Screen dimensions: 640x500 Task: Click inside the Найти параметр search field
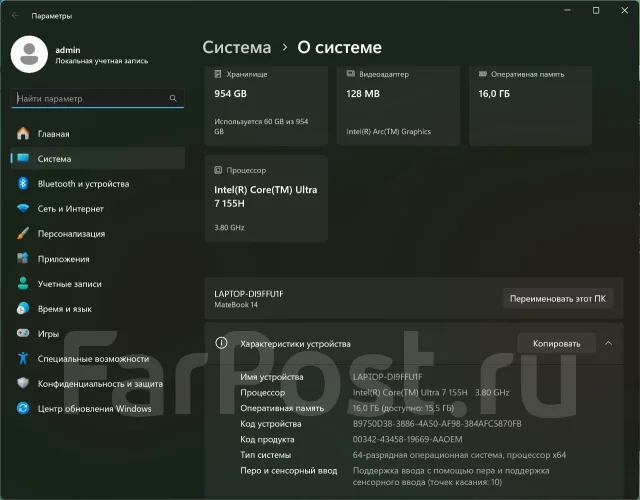coord(97,98)
